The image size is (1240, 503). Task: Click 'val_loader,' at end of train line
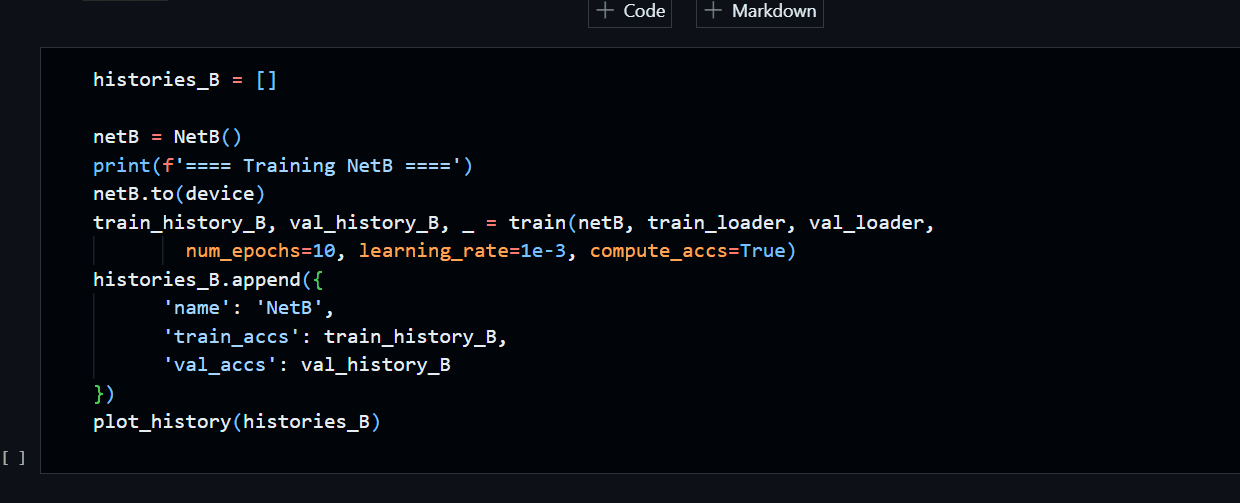click(872, 222)
